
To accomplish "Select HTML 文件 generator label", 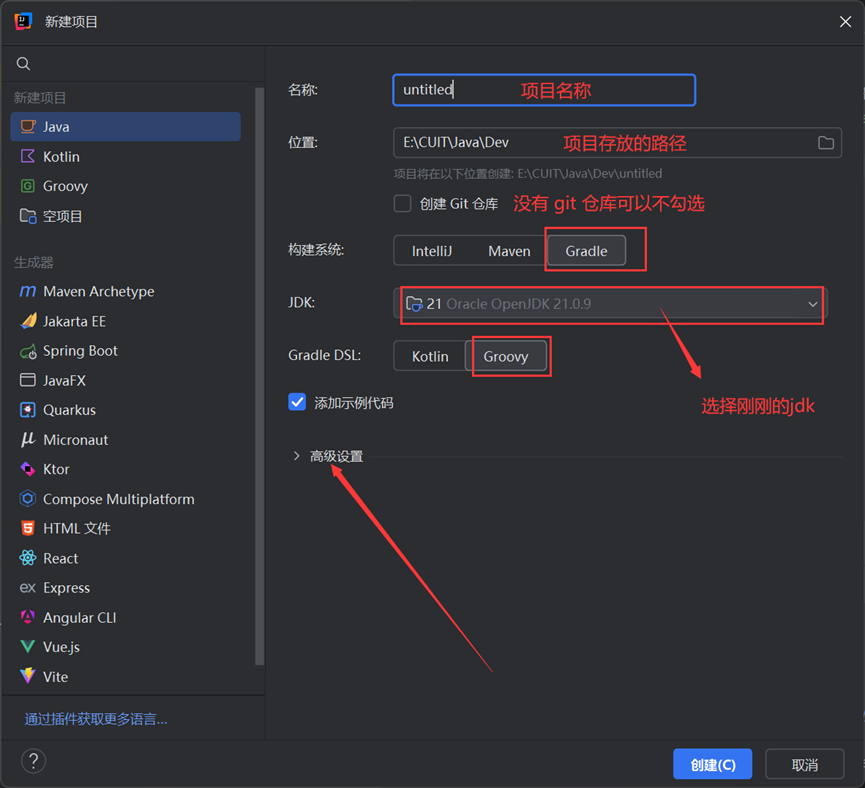I will [x=77, y=529].
